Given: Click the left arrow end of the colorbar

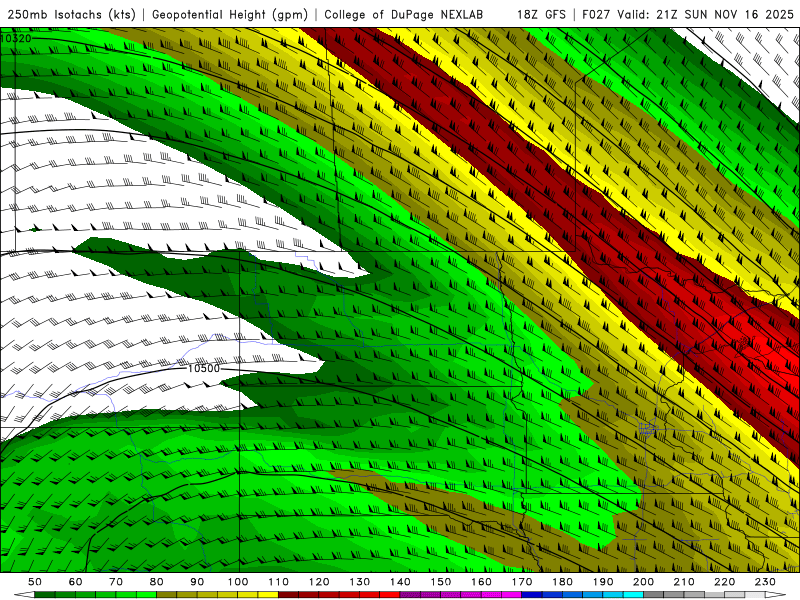Looking at the screenshot, I should point(24,595).
